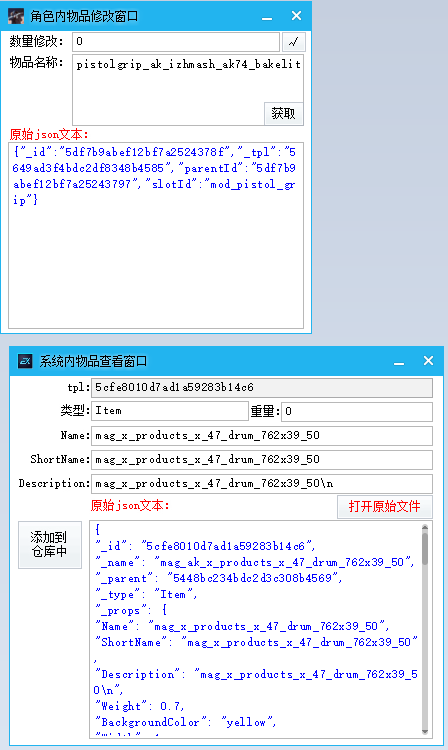Minimize the character item modification window
This screenshot has height=750, width=448.
click(267, 17)
